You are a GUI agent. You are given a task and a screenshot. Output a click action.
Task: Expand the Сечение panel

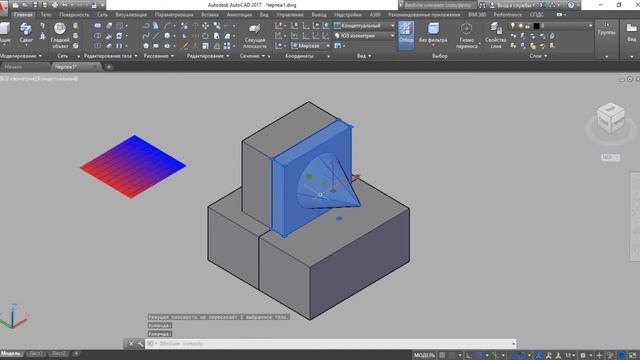(252, 56)
